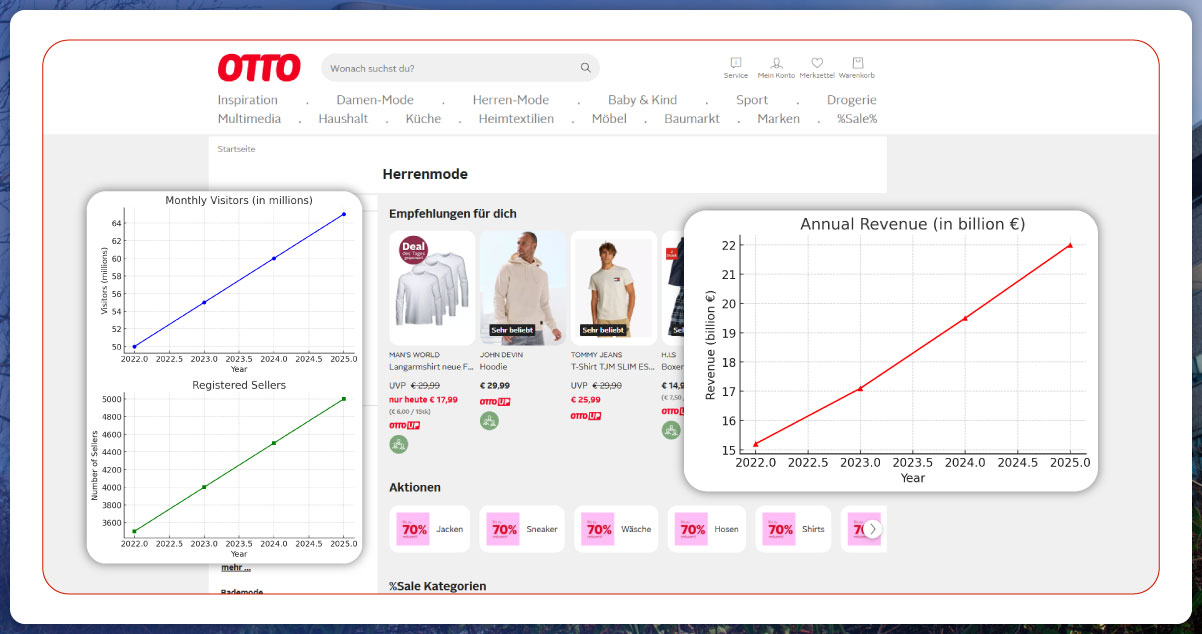Image resolution: width=1202 pixels, height=634 pixels.
Task: Click the %Sale Kategorien heading
Action: 438,586
